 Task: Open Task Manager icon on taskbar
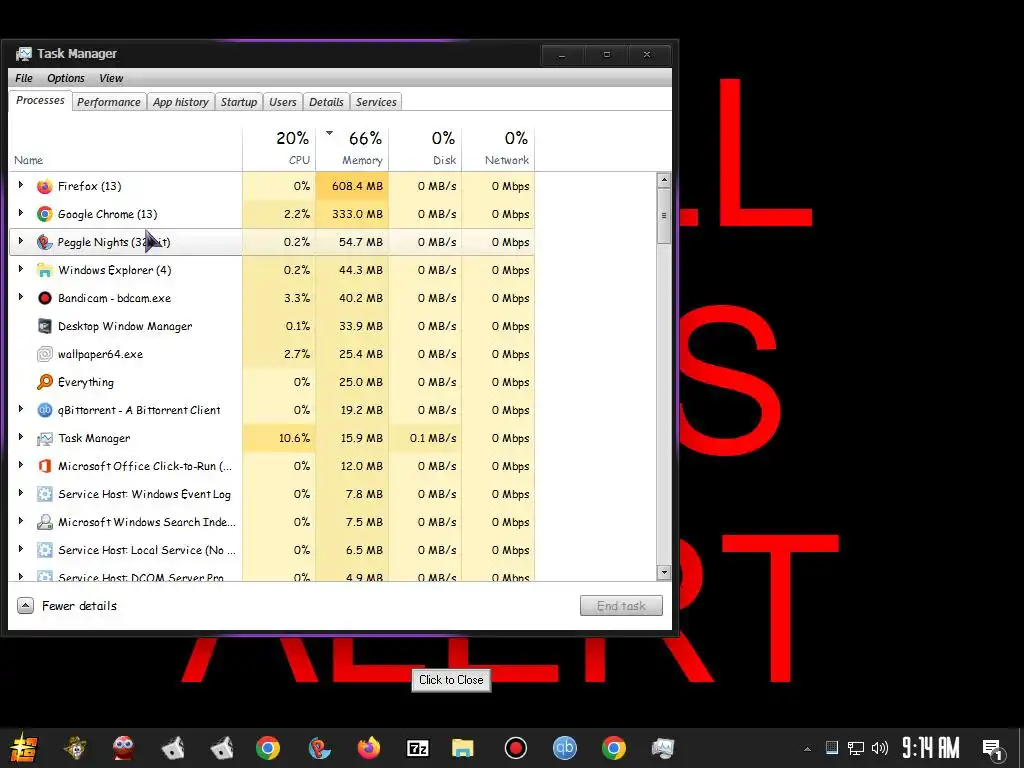point(663,748)
